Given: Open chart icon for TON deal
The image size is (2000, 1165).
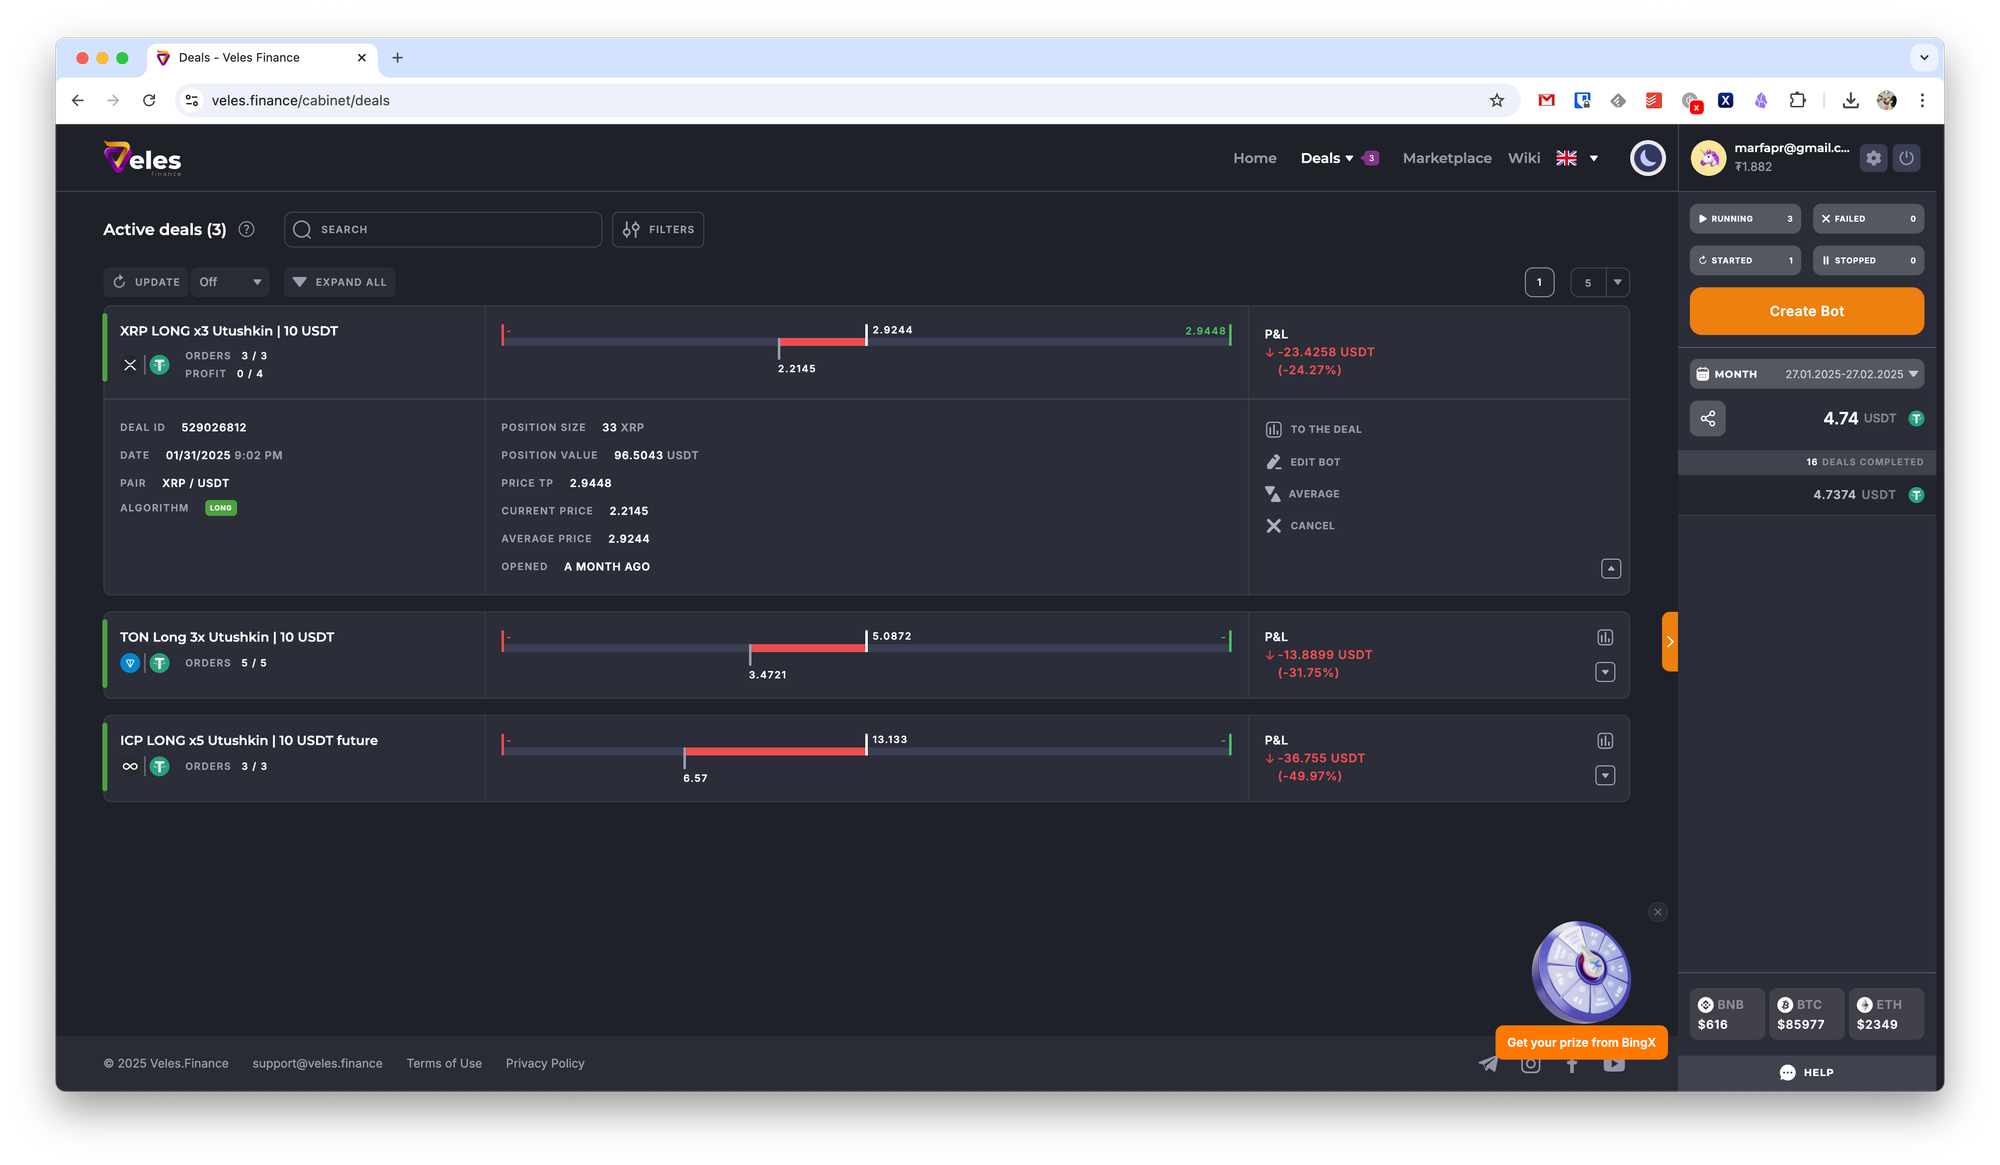Looking at the screenshot, I should click(x=1605, y=638).
